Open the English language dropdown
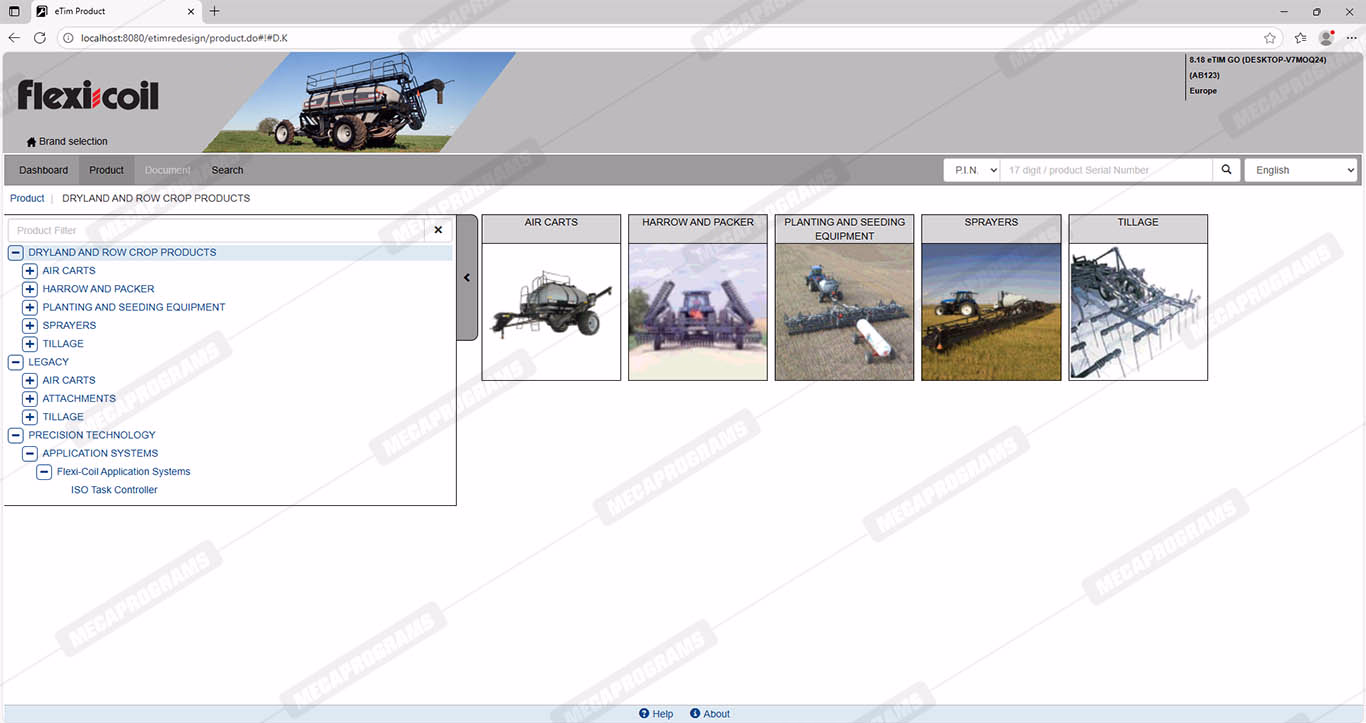Screen dimensions: 1366x723 pos(1300,170)
